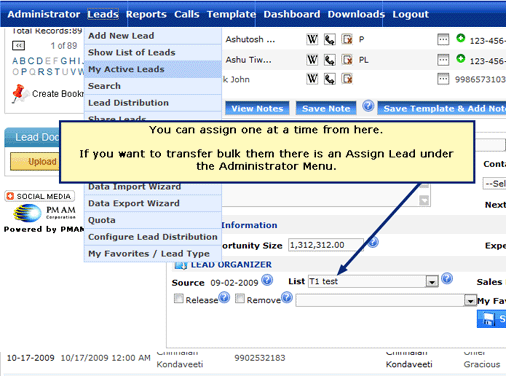506x376 pixels.
Task: Click the blue Save disk button
Action: tap(492, 319)
